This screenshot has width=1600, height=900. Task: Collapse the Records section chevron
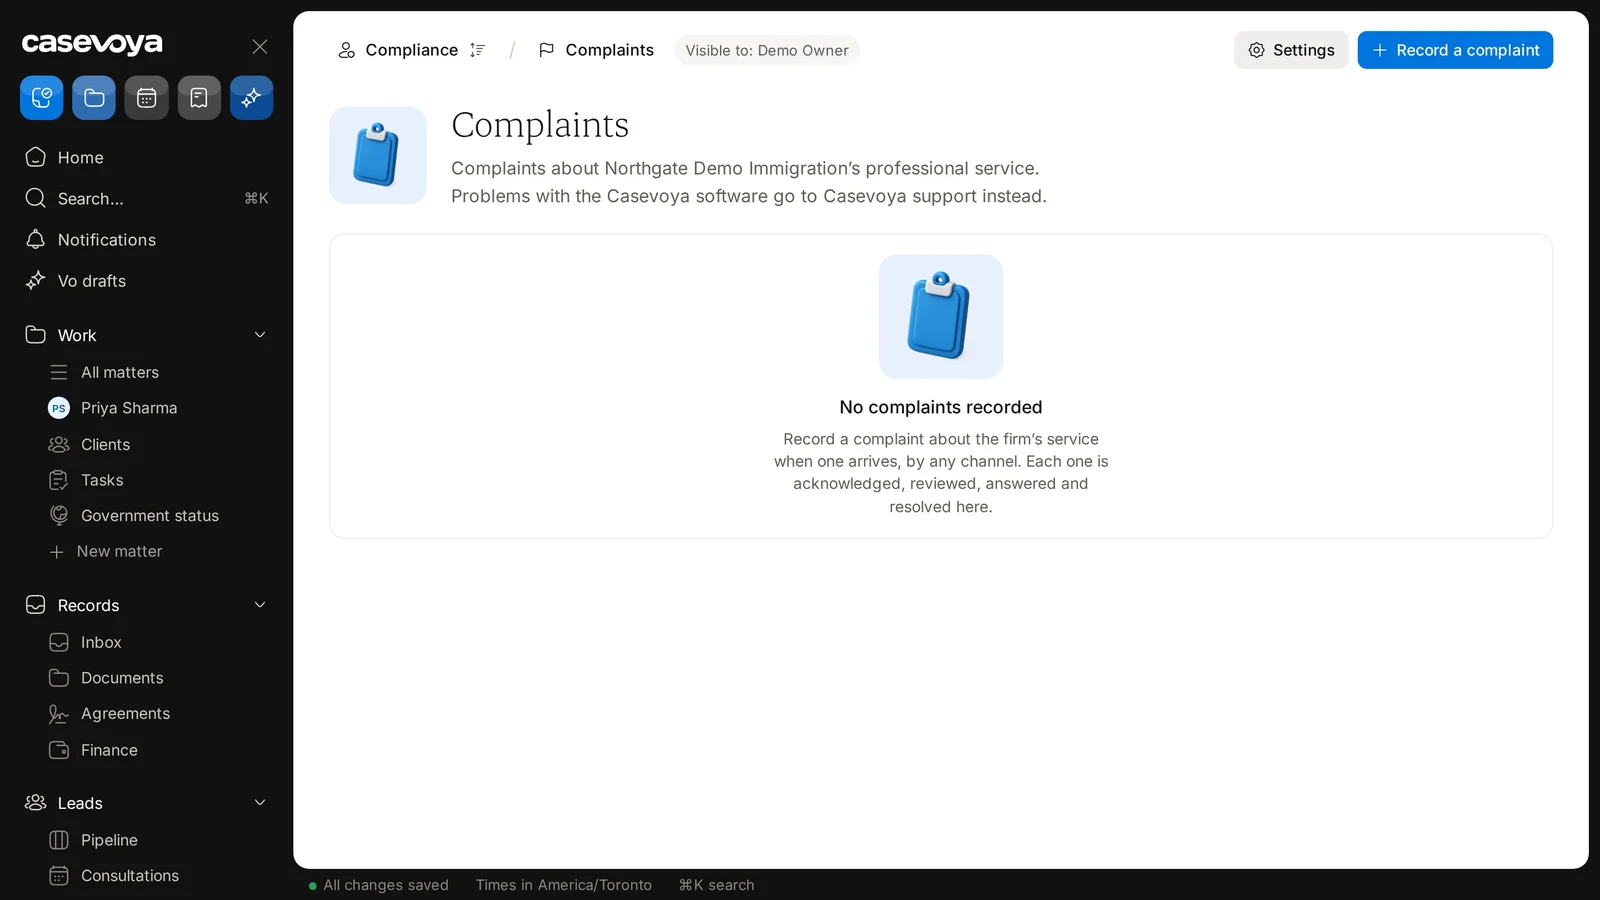[260, 605]
